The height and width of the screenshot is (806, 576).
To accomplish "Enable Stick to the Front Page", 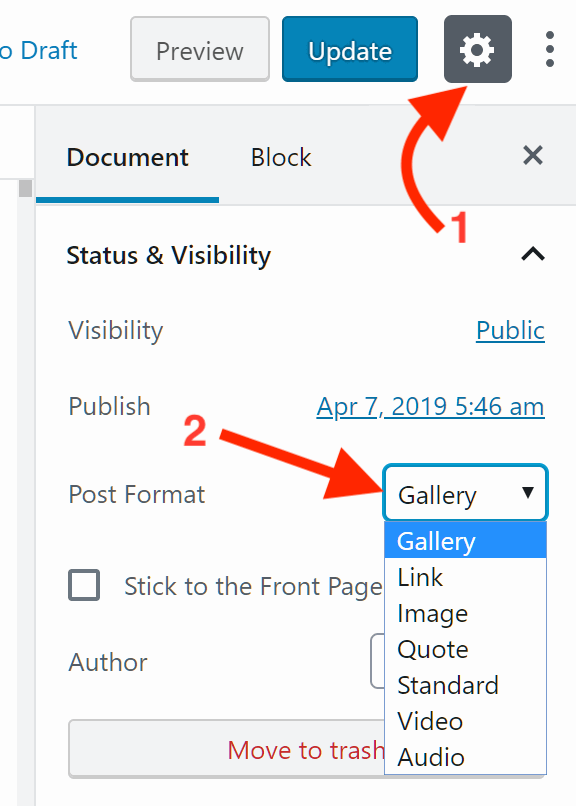I will coord(84,586).
